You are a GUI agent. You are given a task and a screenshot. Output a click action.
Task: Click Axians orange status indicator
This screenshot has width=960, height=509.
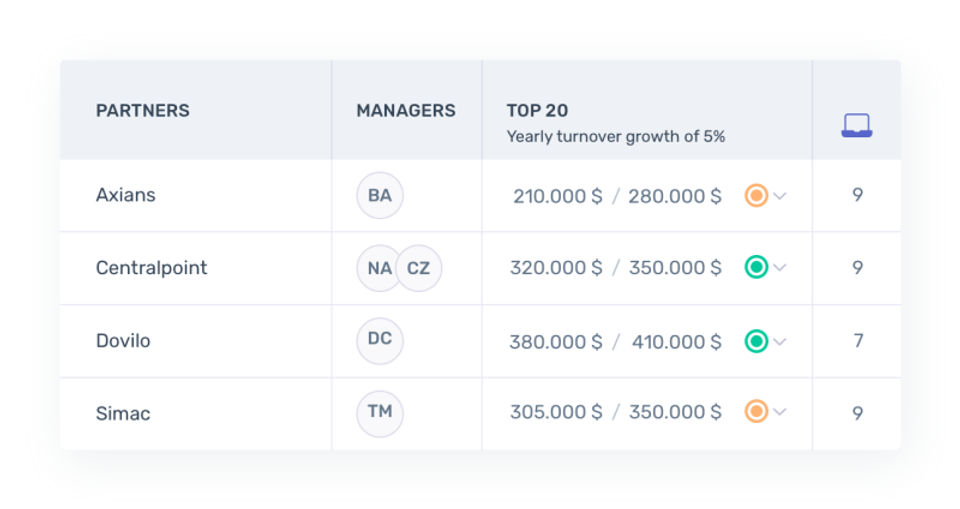pyautogui.click(x=756, y=196)
